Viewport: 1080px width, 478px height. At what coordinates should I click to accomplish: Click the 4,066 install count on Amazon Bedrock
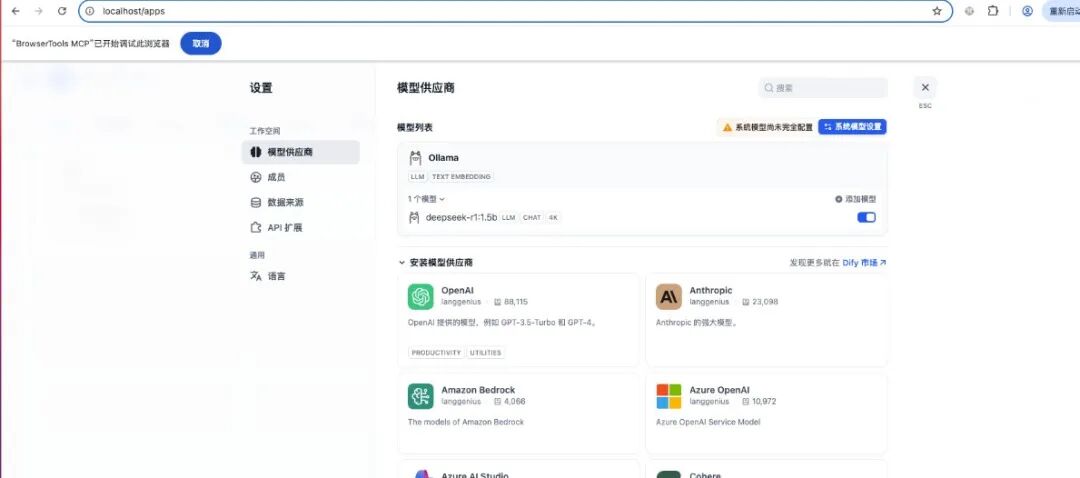[x=509, y=402]
